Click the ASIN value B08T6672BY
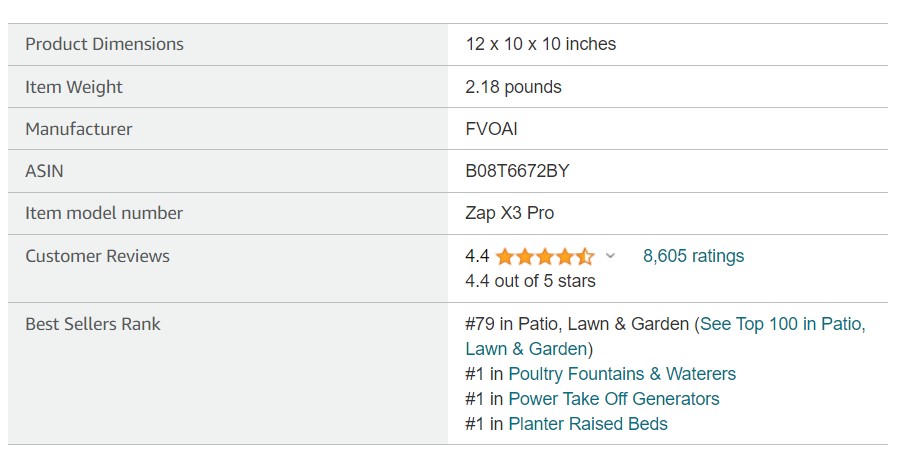903x453 pixels. point(517,172)
